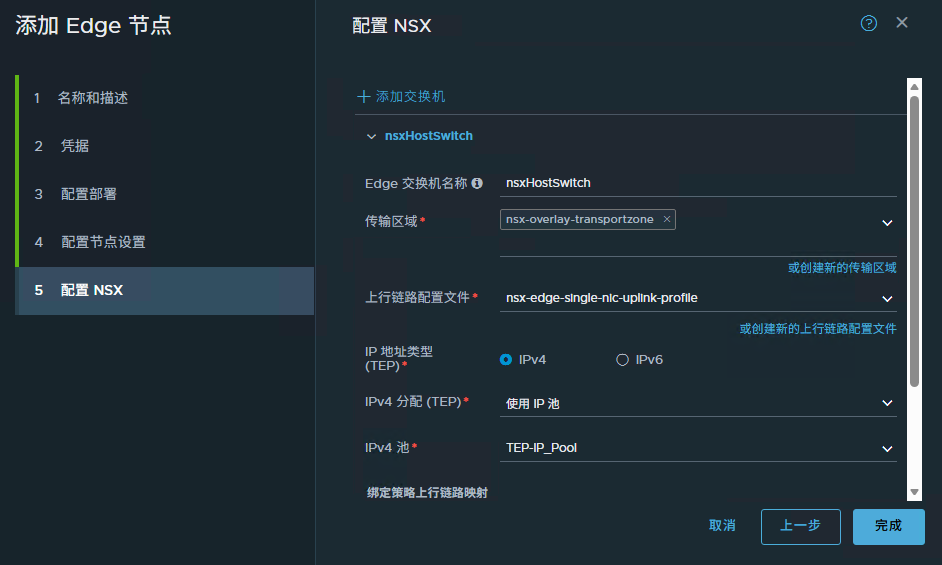Go to step 3 配置部署
The height and width of the screenshot is (565, 942).
pos(88,194)
